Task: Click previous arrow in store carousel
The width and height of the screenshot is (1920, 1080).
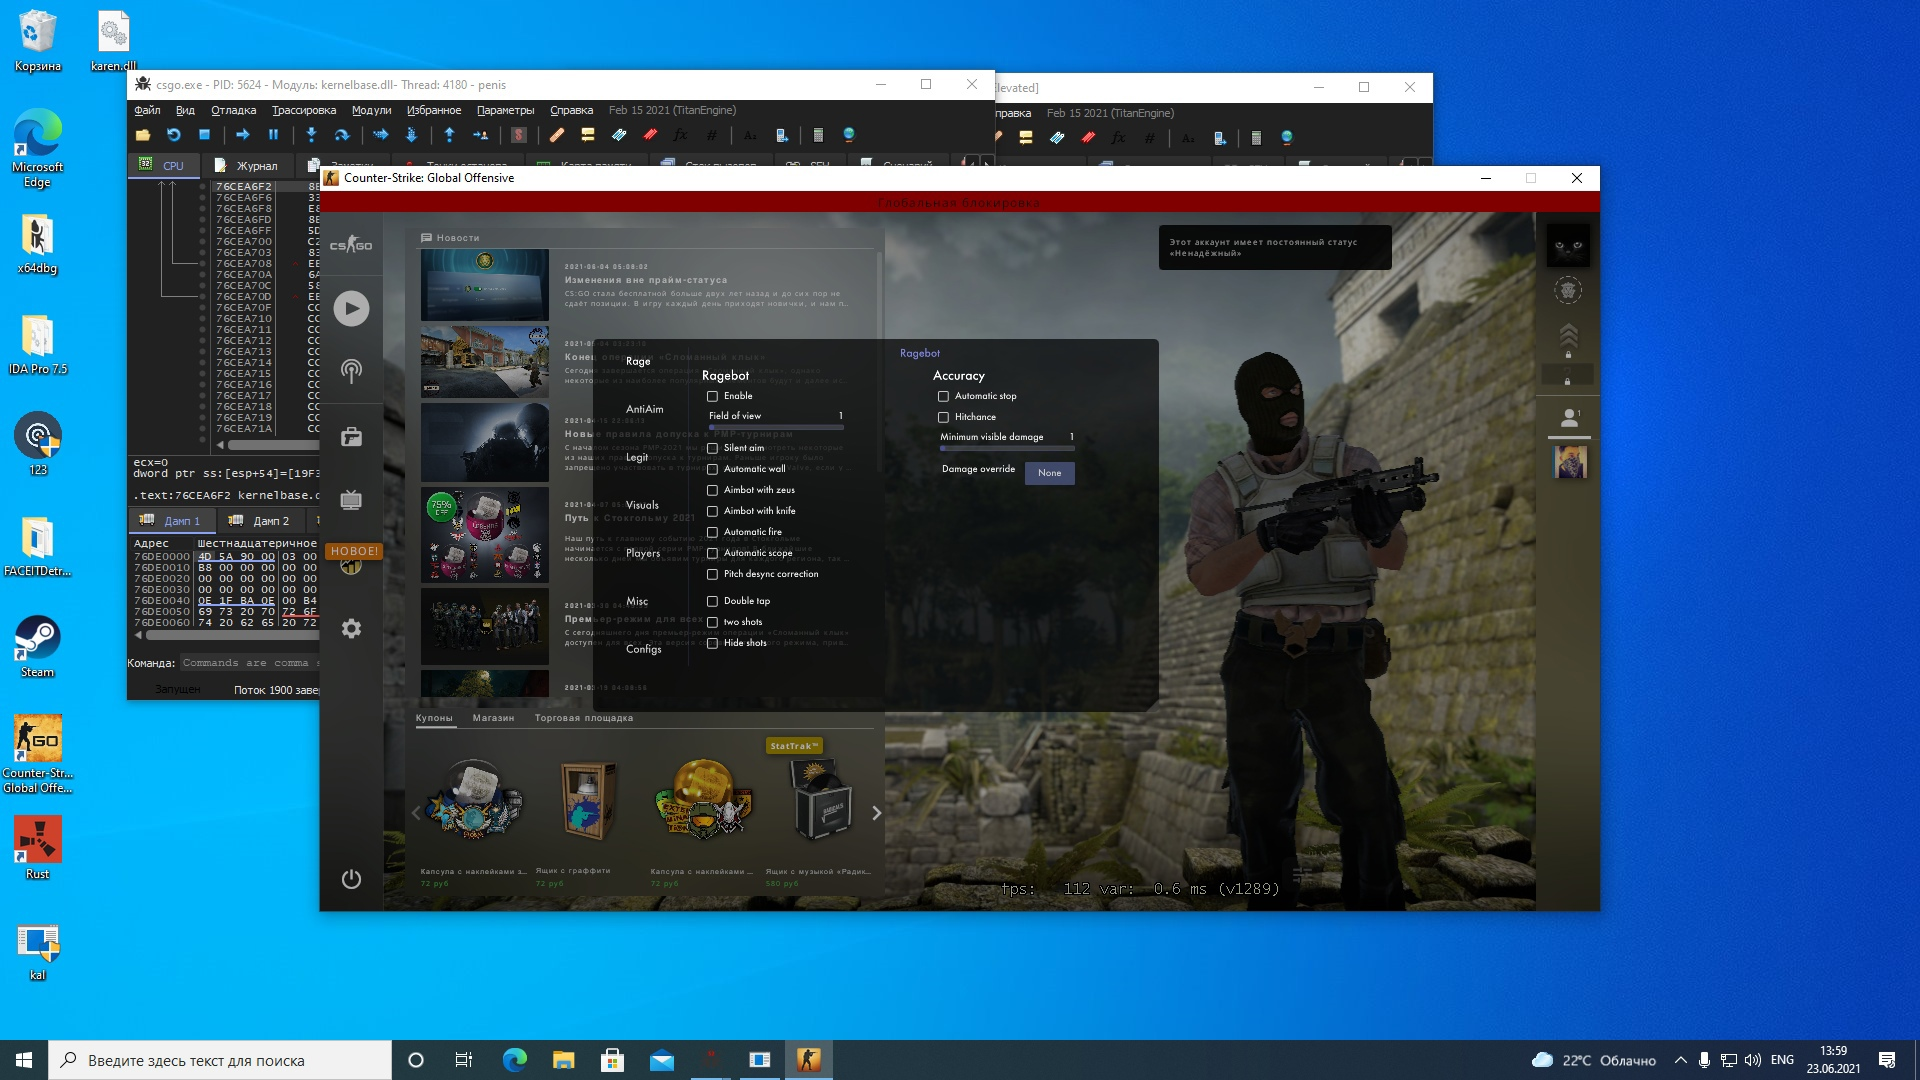Action: (x=415, y=813)
